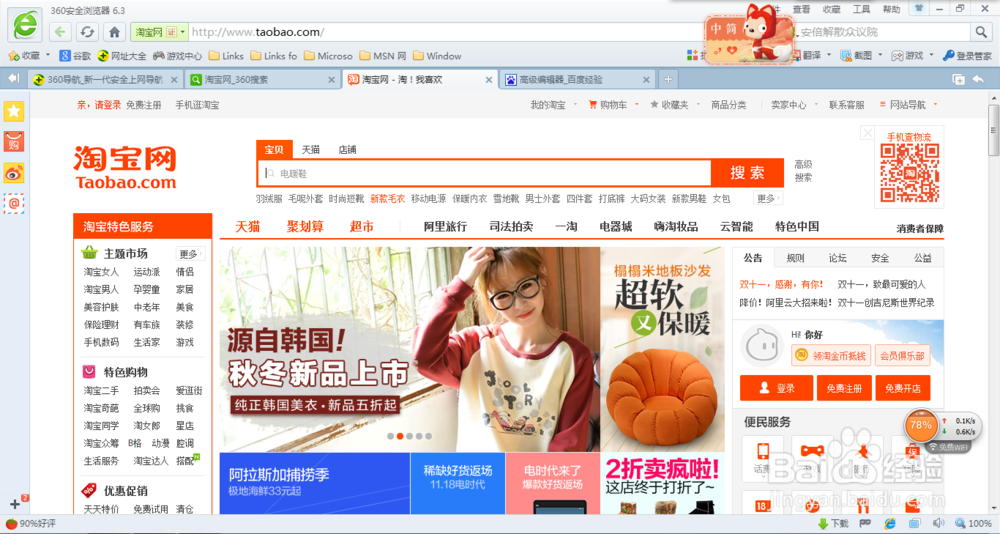Click the orange 搜索 button

(747, 173)
